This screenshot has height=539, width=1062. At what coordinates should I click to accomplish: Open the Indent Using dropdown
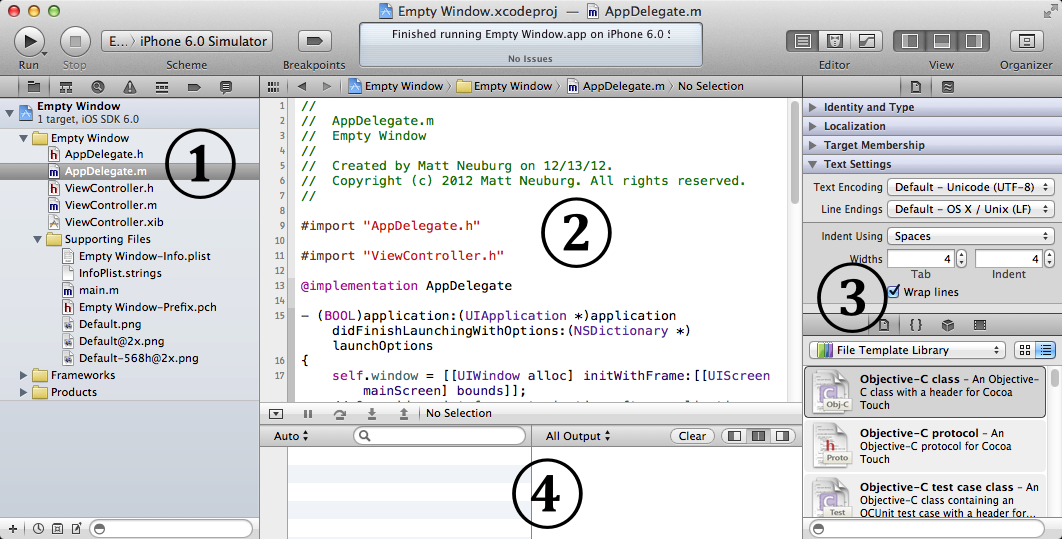tap(971, 236)
